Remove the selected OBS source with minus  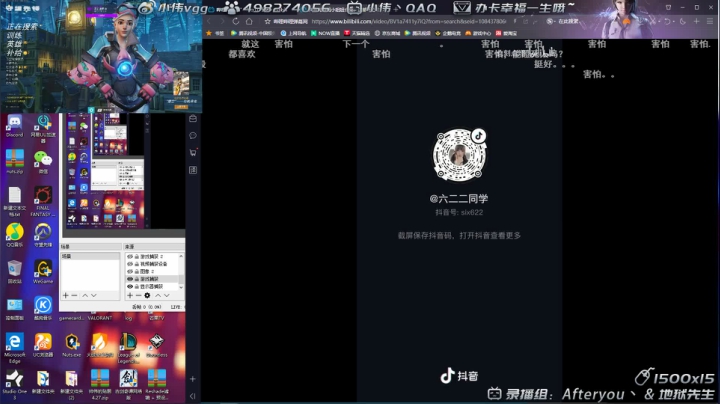(138, 295)
